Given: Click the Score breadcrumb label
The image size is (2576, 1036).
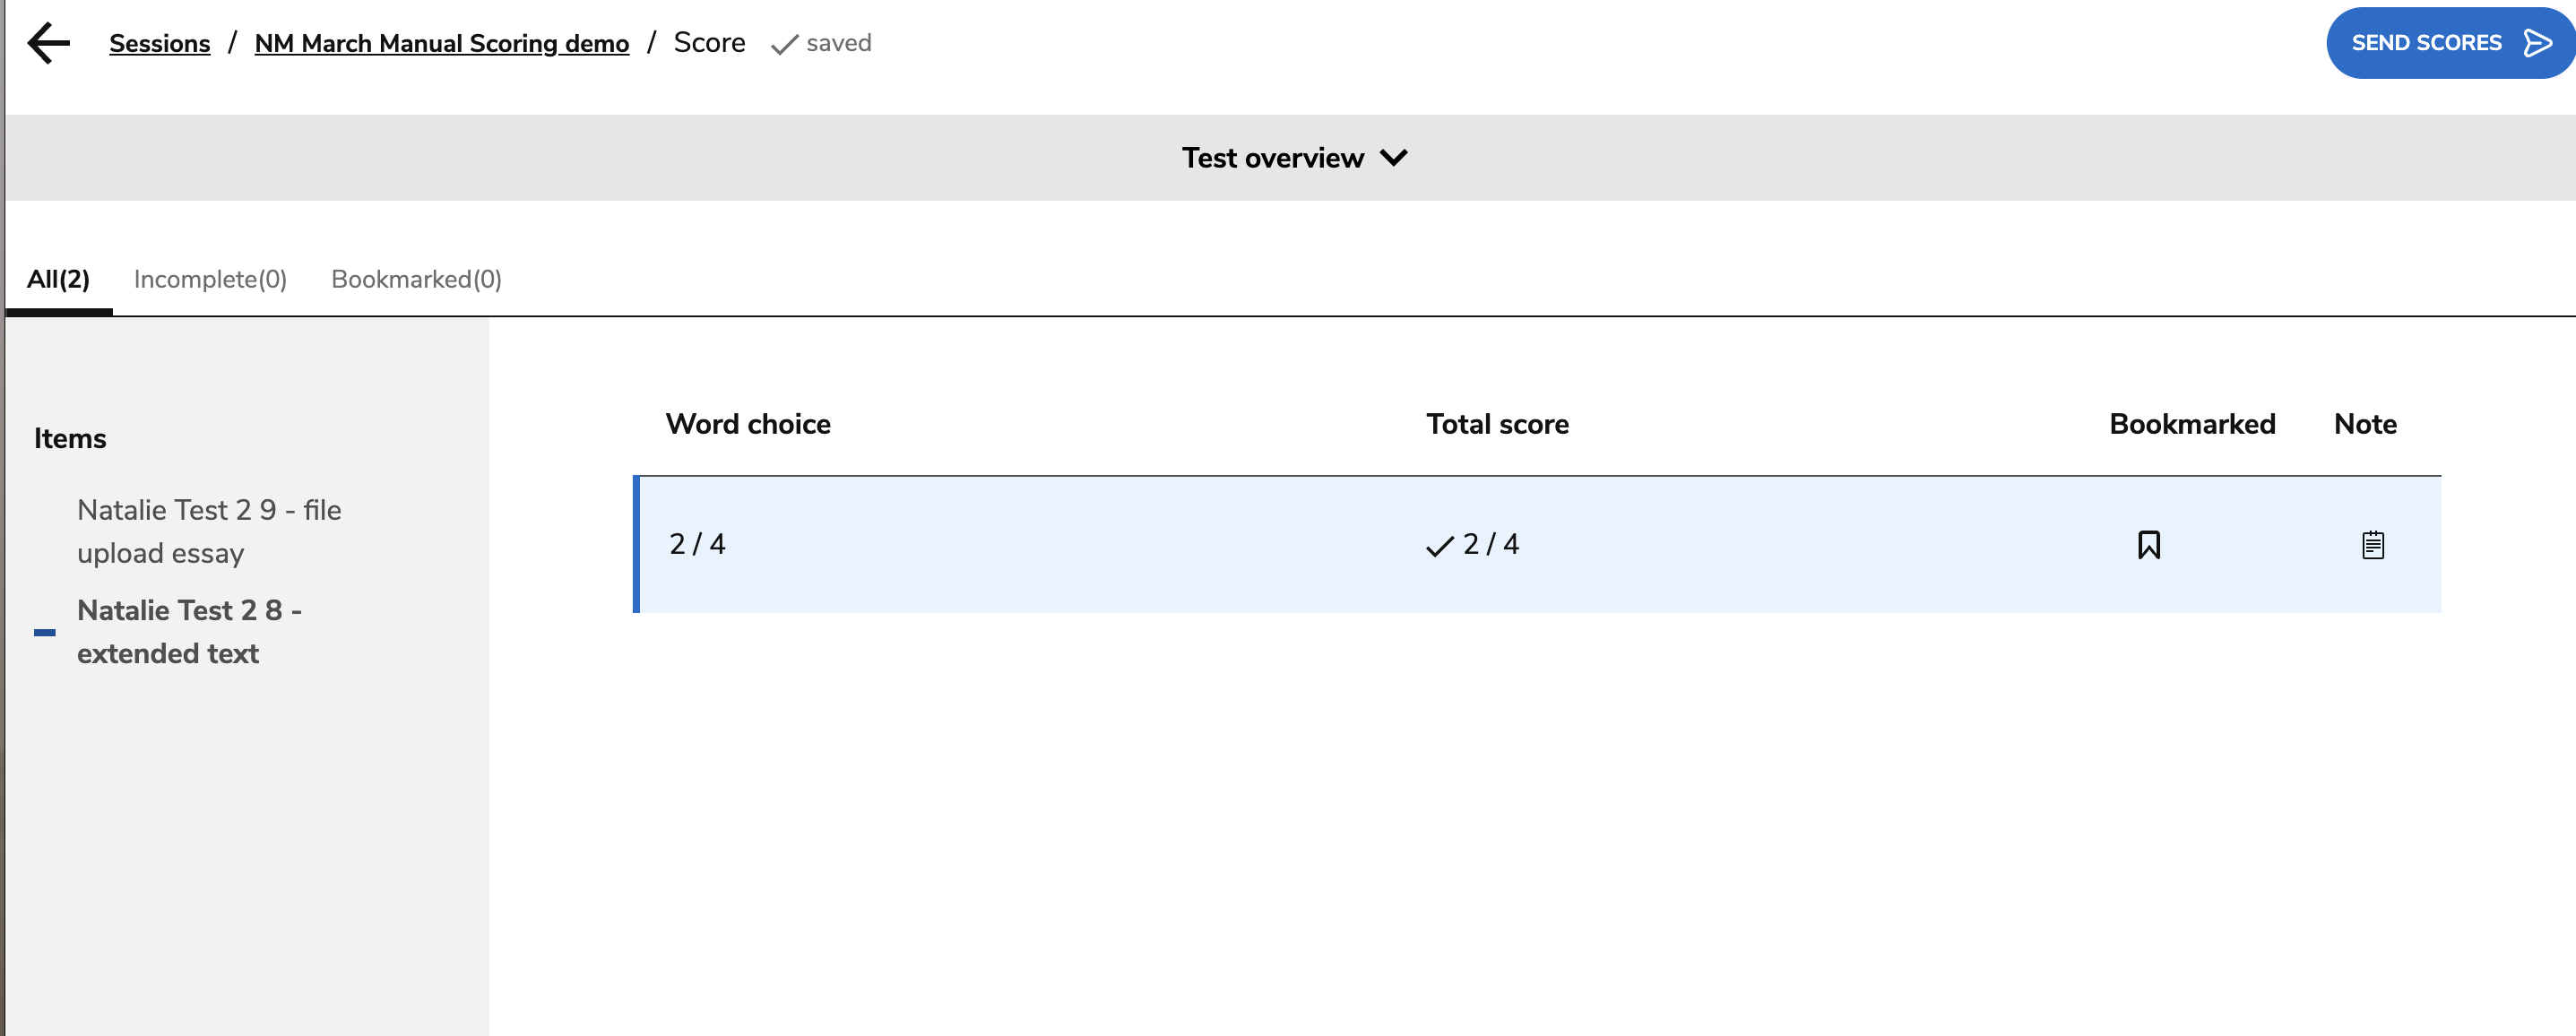Looking at the screenshot, I should 709,43.
